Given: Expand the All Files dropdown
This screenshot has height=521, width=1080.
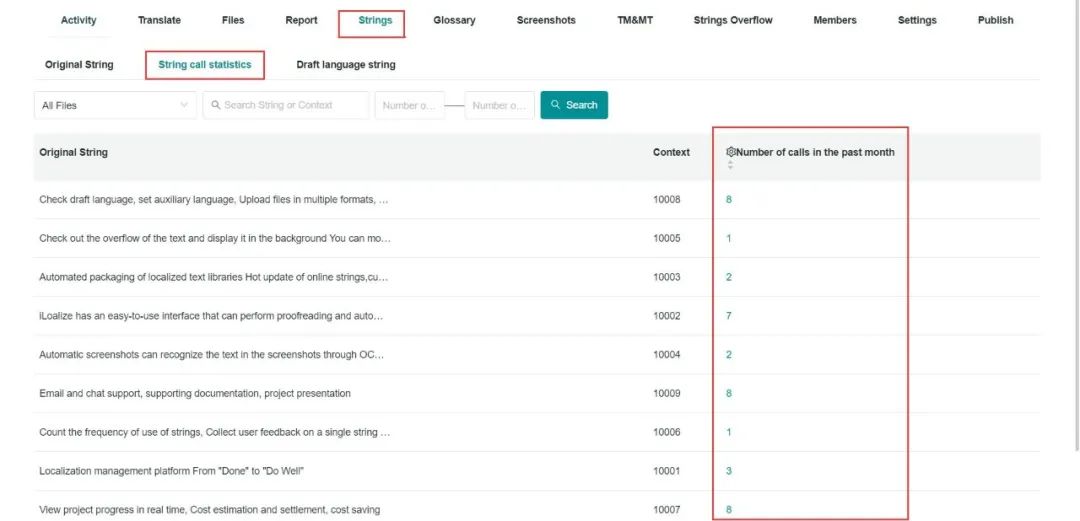Looking at the screenshot, I should click(115, 105).
